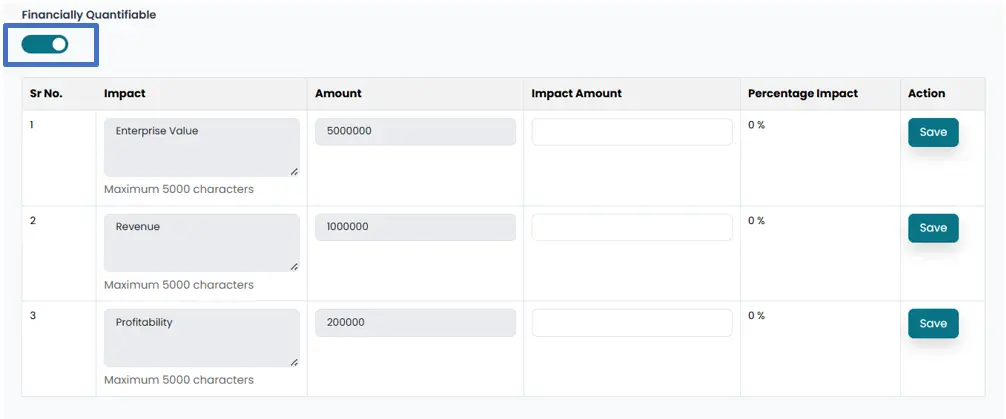Viewport: 1006px width, 419px height.
Task: Save the Profitability row
Action: tap(932, 323)
